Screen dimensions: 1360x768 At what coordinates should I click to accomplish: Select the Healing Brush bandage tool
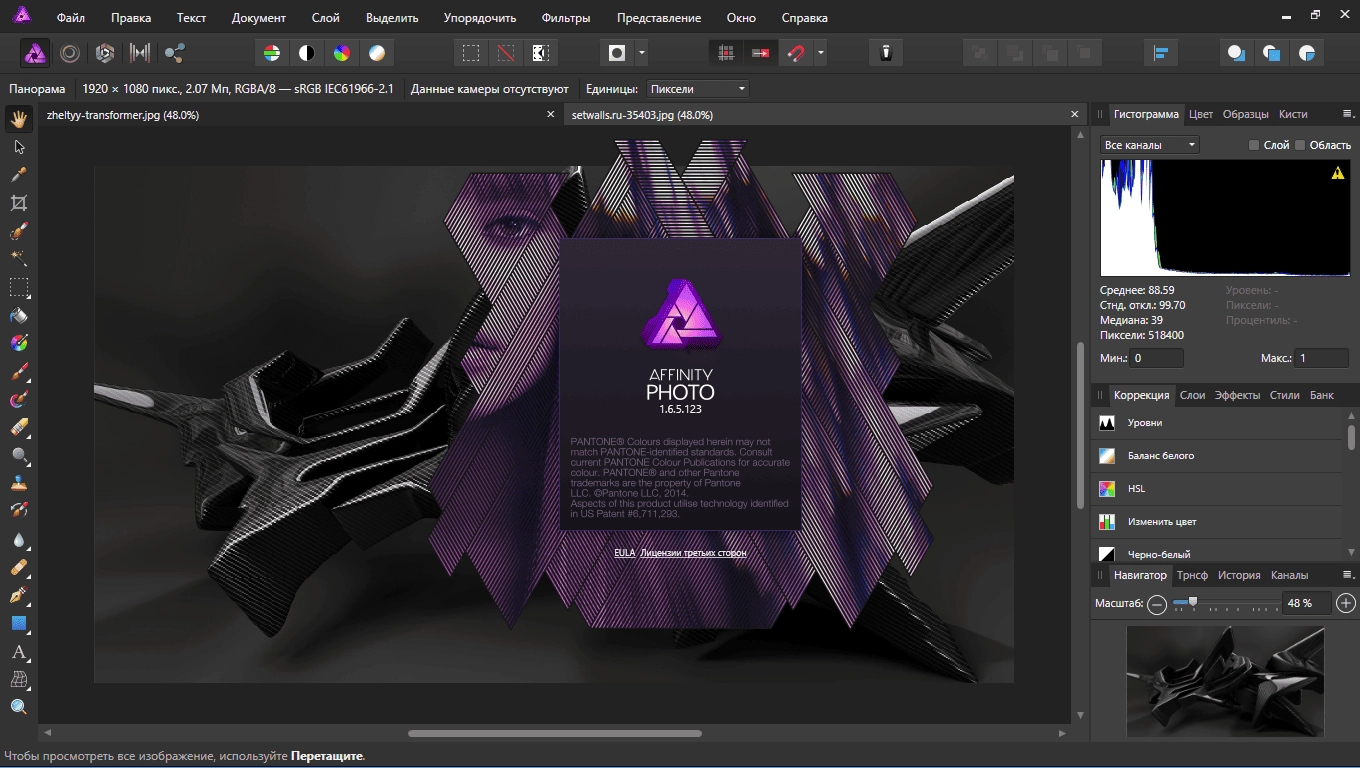tap(19, 567)
